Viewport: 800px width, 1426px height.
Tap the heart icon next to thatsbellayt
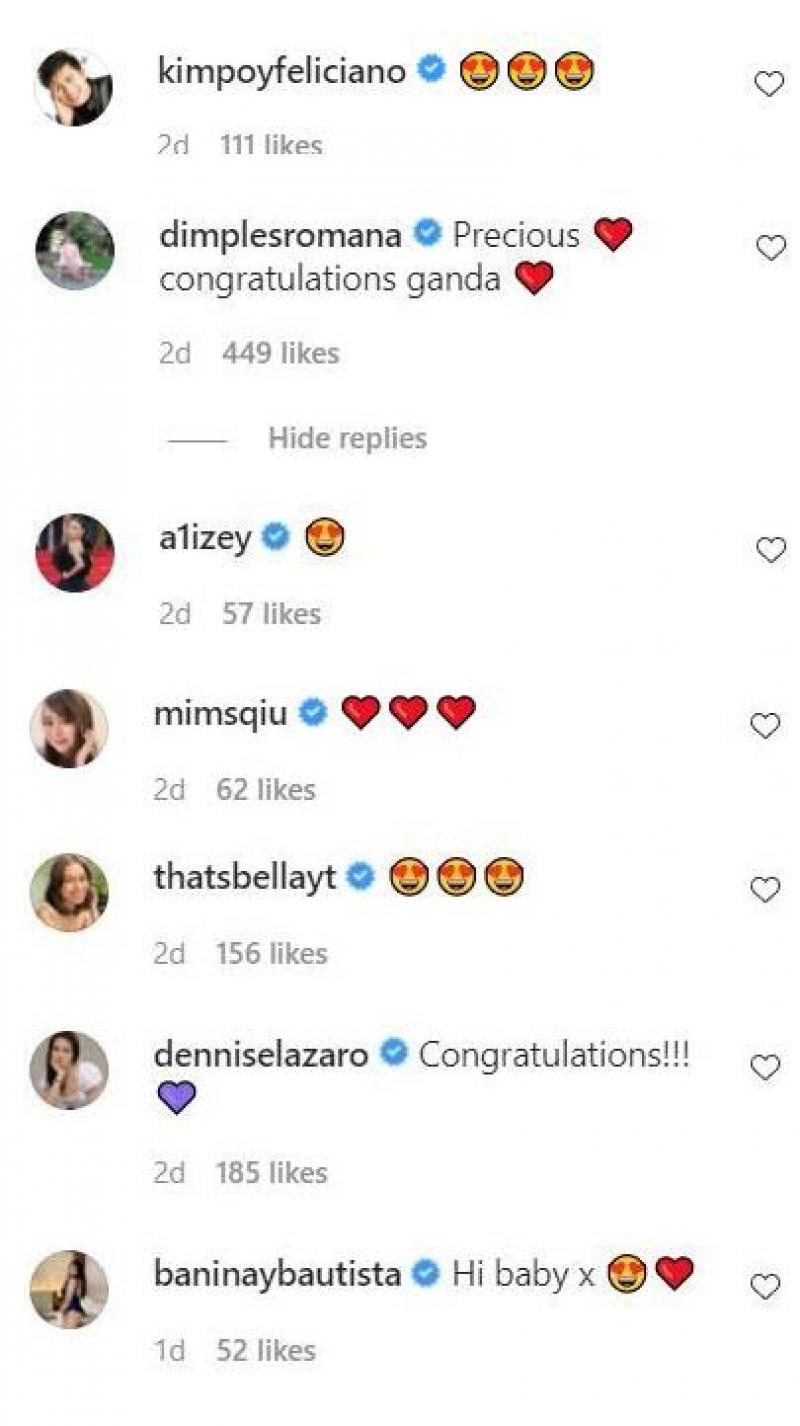click(765, 889)
